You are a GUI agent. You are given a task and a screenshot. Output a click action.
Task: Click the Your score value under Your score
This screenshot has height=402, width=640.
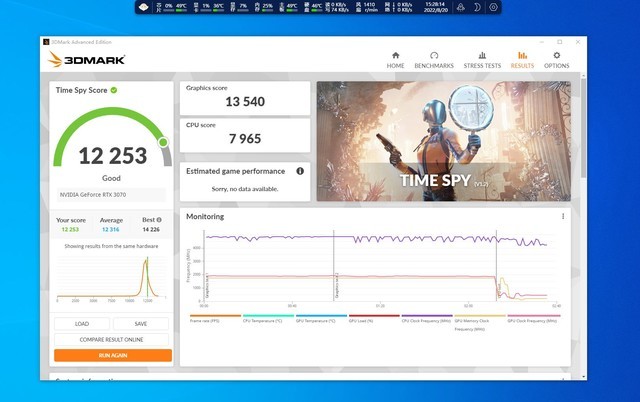[x=70, y=230]
